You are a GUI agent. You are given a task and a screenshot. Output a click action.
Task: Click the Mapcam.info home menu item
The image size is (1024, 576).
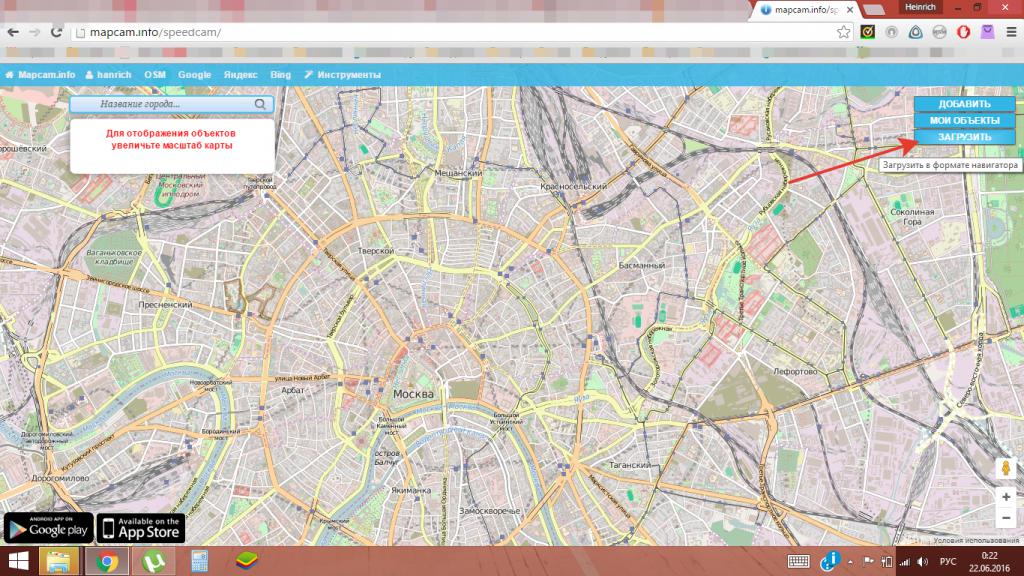tap(41, 75)
